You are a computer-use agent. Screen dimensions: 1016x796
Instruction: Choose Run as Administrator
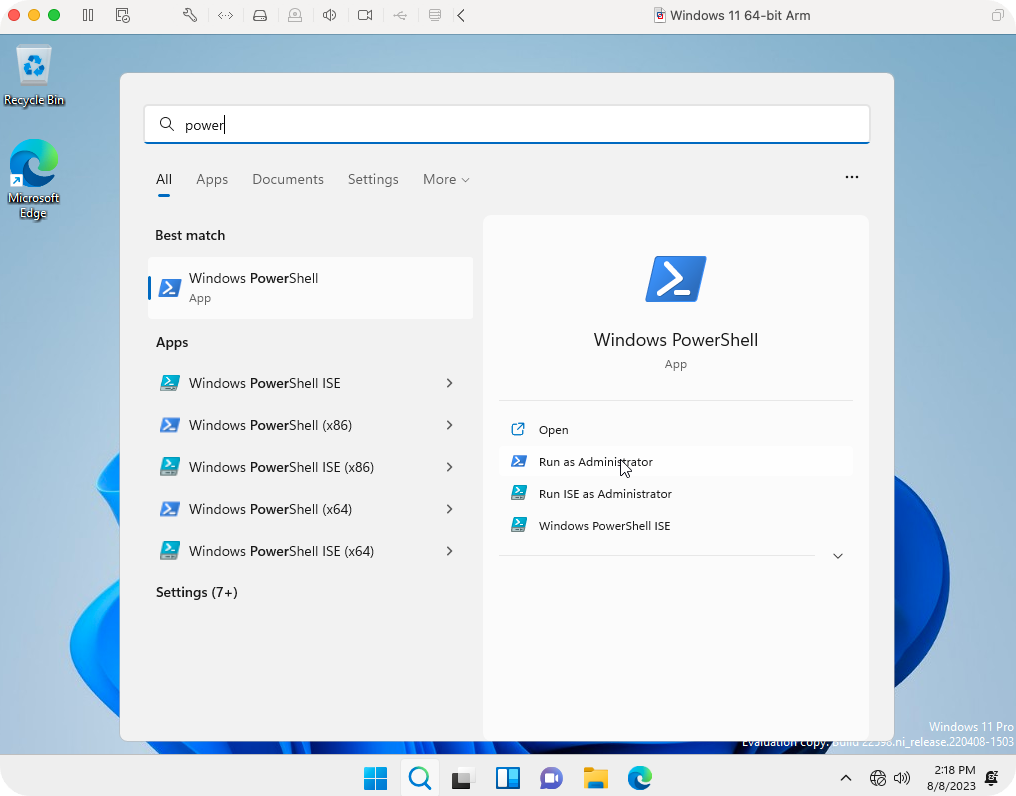click(675, 462)
